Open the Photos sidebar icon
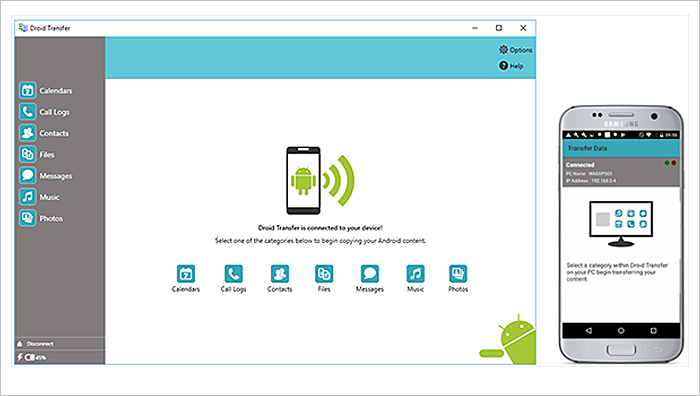Screen dimensions: 700x396 [28, 218]
